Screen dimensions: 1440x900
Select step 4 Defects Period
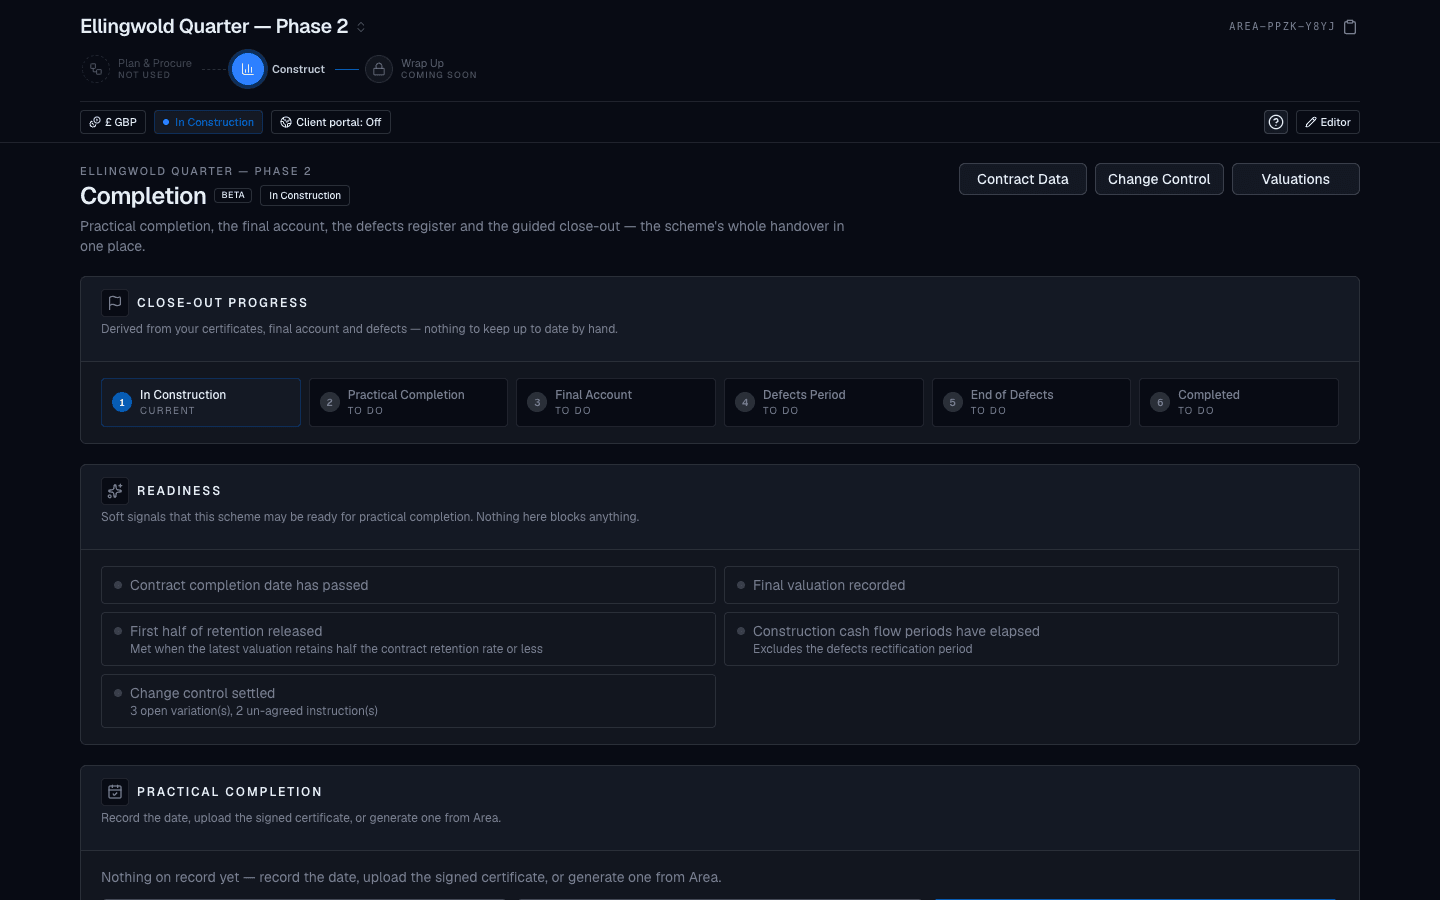(824, 402)
